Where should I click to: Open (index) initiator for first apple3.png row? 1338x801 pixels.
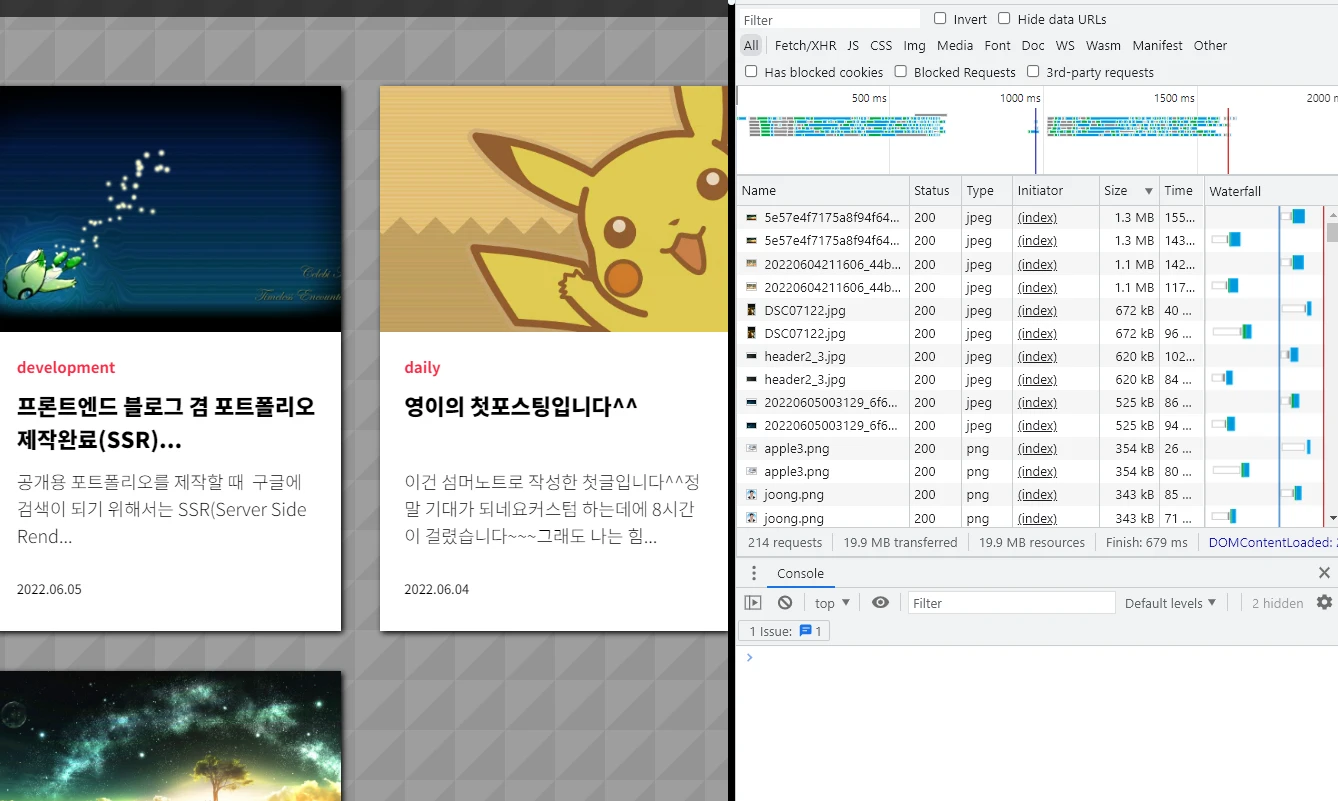point(1037,448)
